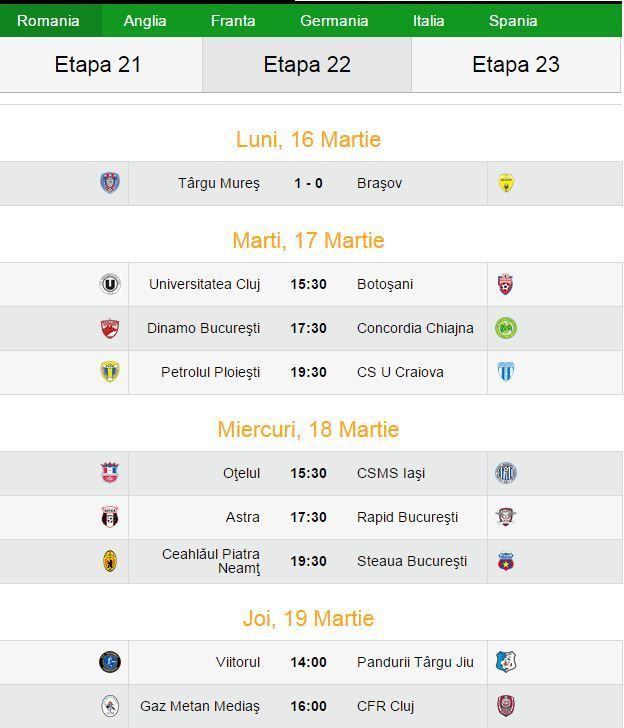Click the Concordia Chiajna green logo

[x=506, y=328]
